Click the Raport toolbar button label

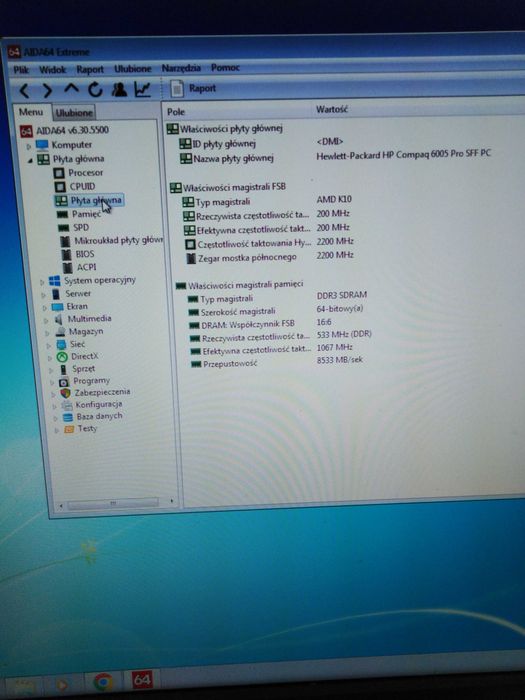[x=202, y=88]
